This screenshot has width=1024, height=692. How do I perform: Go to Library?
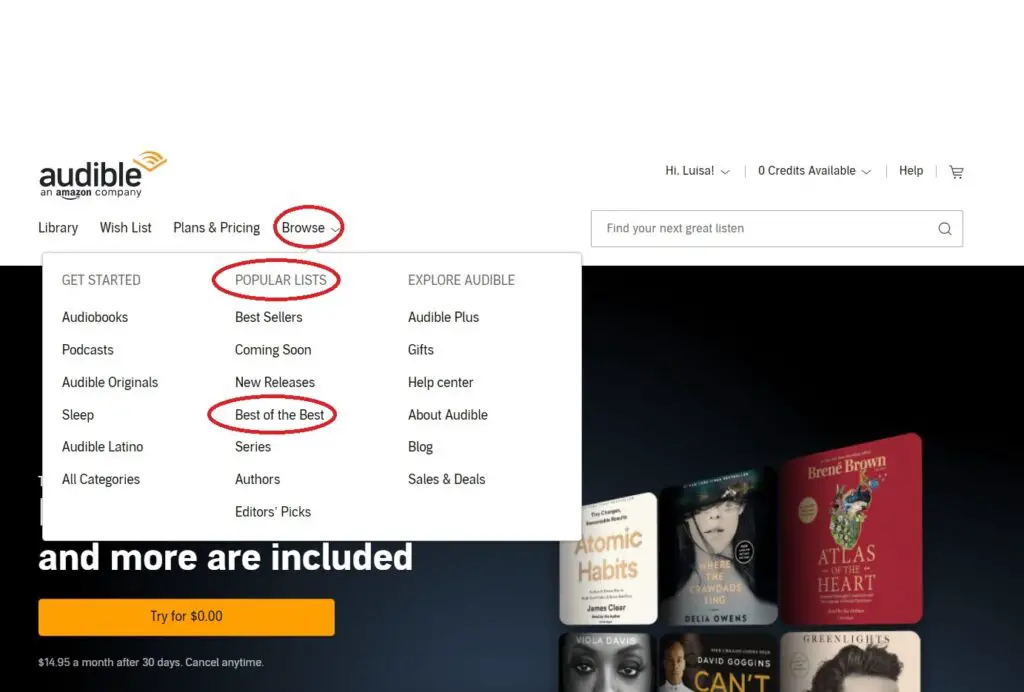(x=58, y=228)
